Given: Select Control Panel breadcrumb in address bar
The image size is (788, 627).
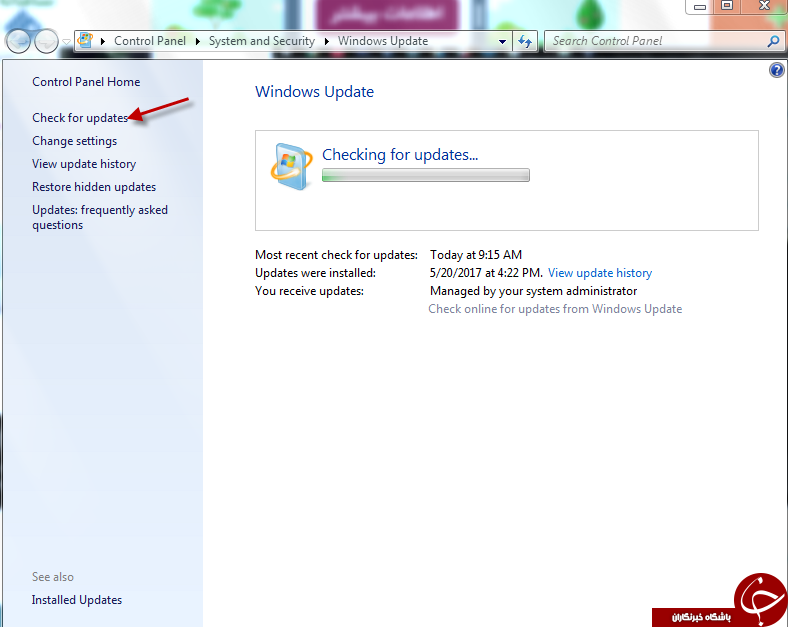Looking at the screenshot, I should [150, 41].
